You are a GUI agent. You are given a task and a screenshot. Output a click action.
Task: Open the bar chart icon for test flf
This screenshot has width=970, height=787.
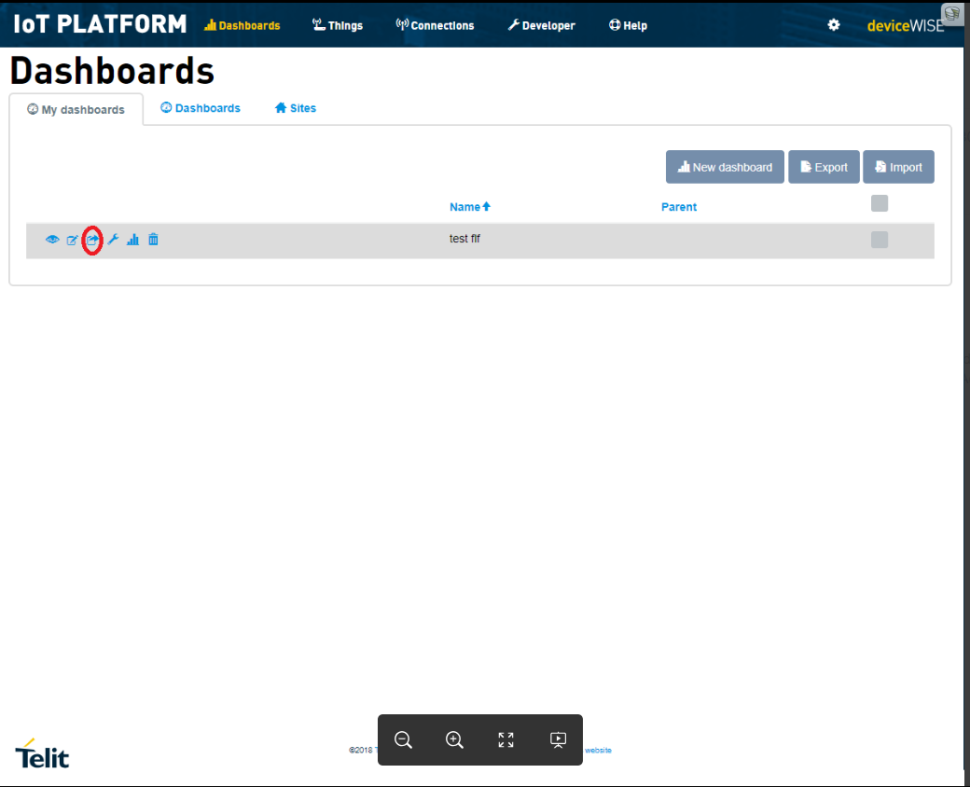(x=132, y=239)
